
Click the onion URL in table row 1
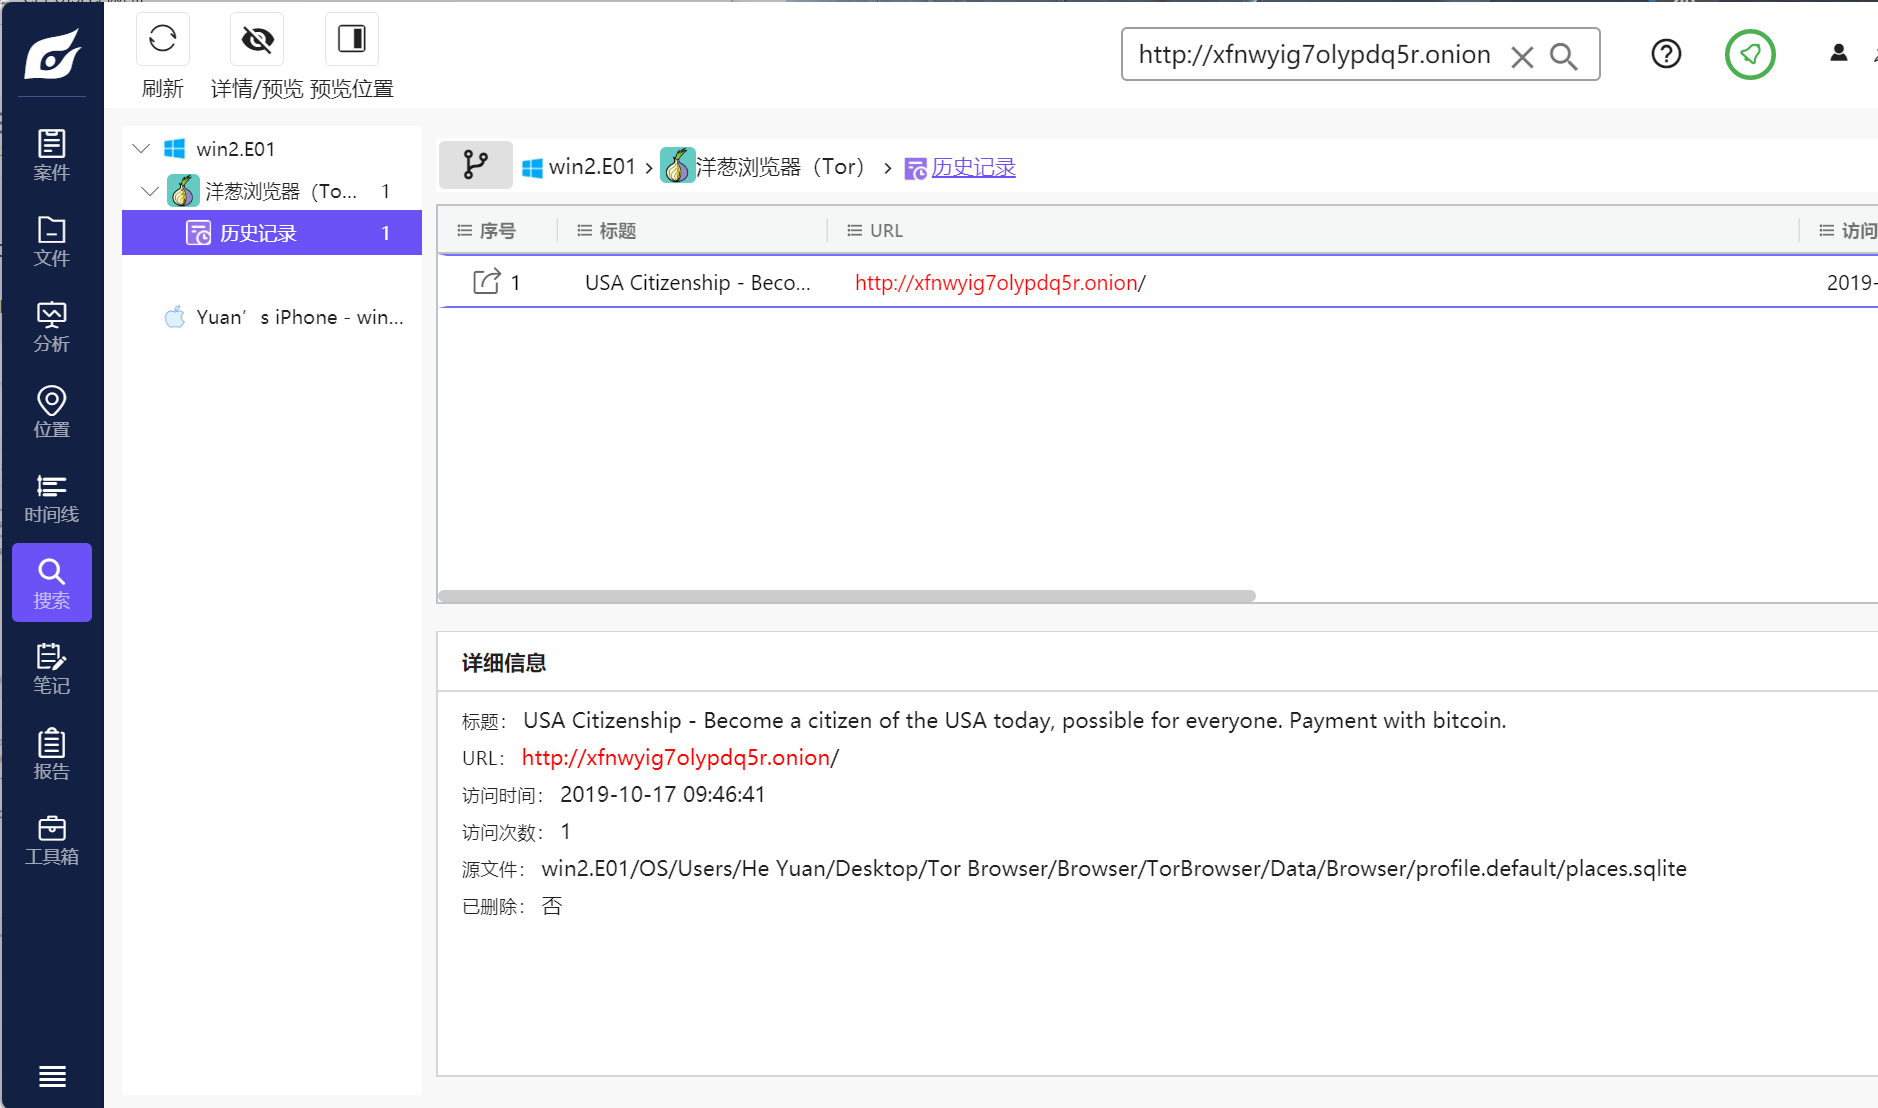pos(1000,283)
